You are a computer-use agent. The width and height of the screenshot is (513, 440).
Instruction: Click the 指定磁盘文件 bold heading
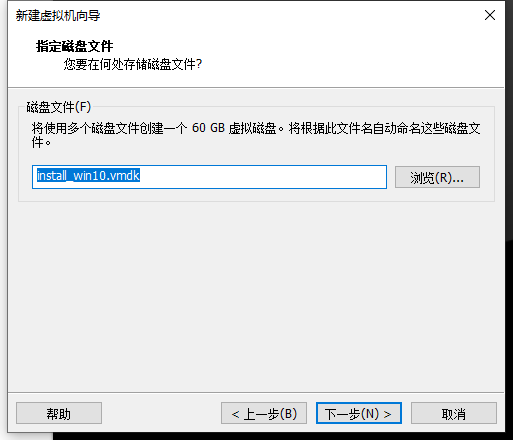coord(74,46)
